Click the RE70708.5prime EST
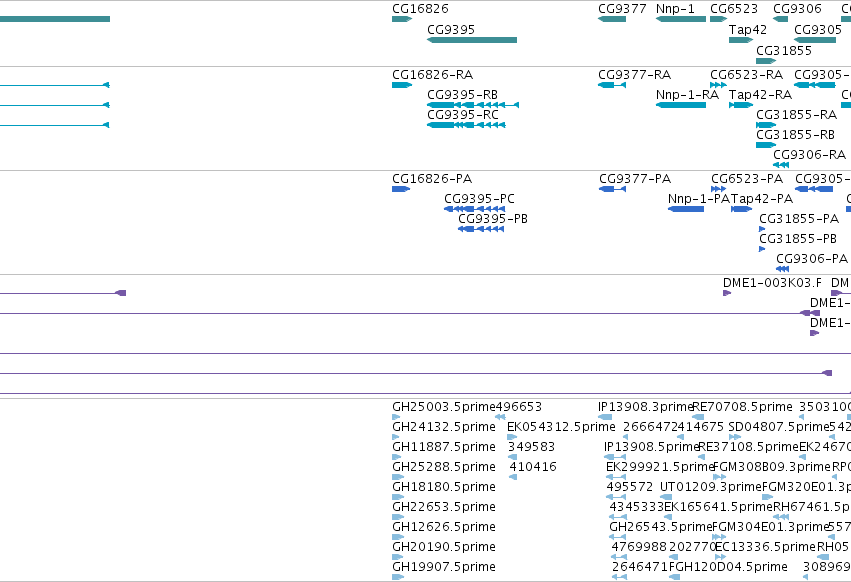851x582 pixels. (698, 417)
